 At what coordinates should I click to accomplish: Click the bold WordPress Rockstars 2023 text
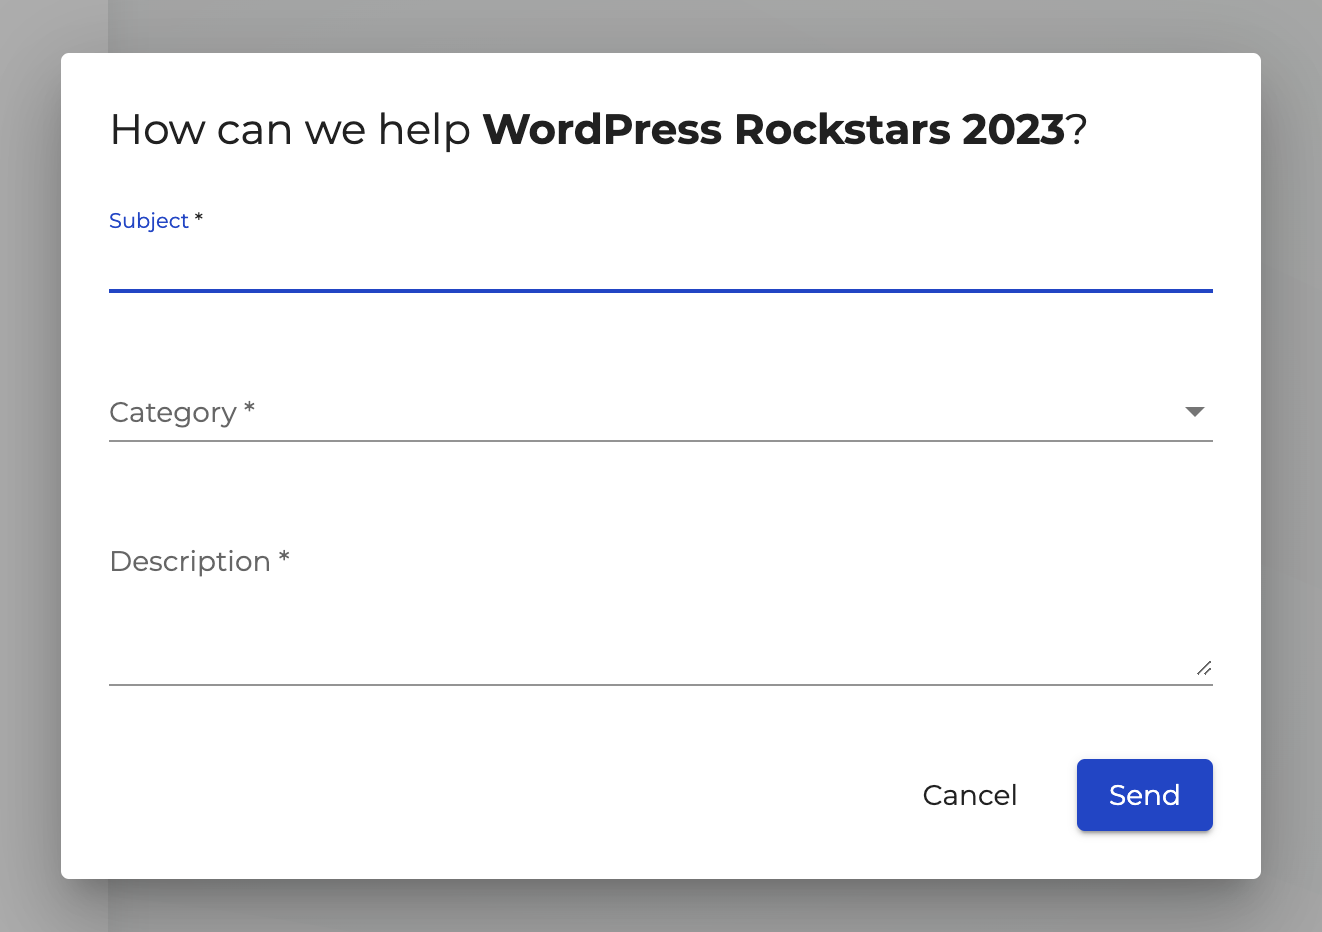[x=773, y=130]
